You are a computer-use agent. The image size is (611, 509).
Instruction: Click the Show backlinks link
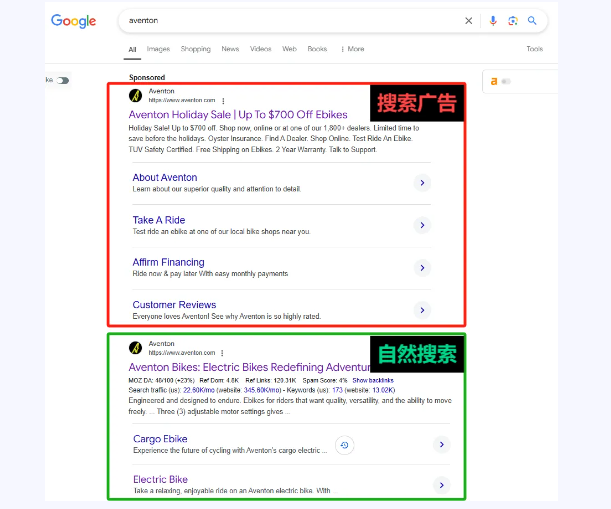click(x=373, y=380)
